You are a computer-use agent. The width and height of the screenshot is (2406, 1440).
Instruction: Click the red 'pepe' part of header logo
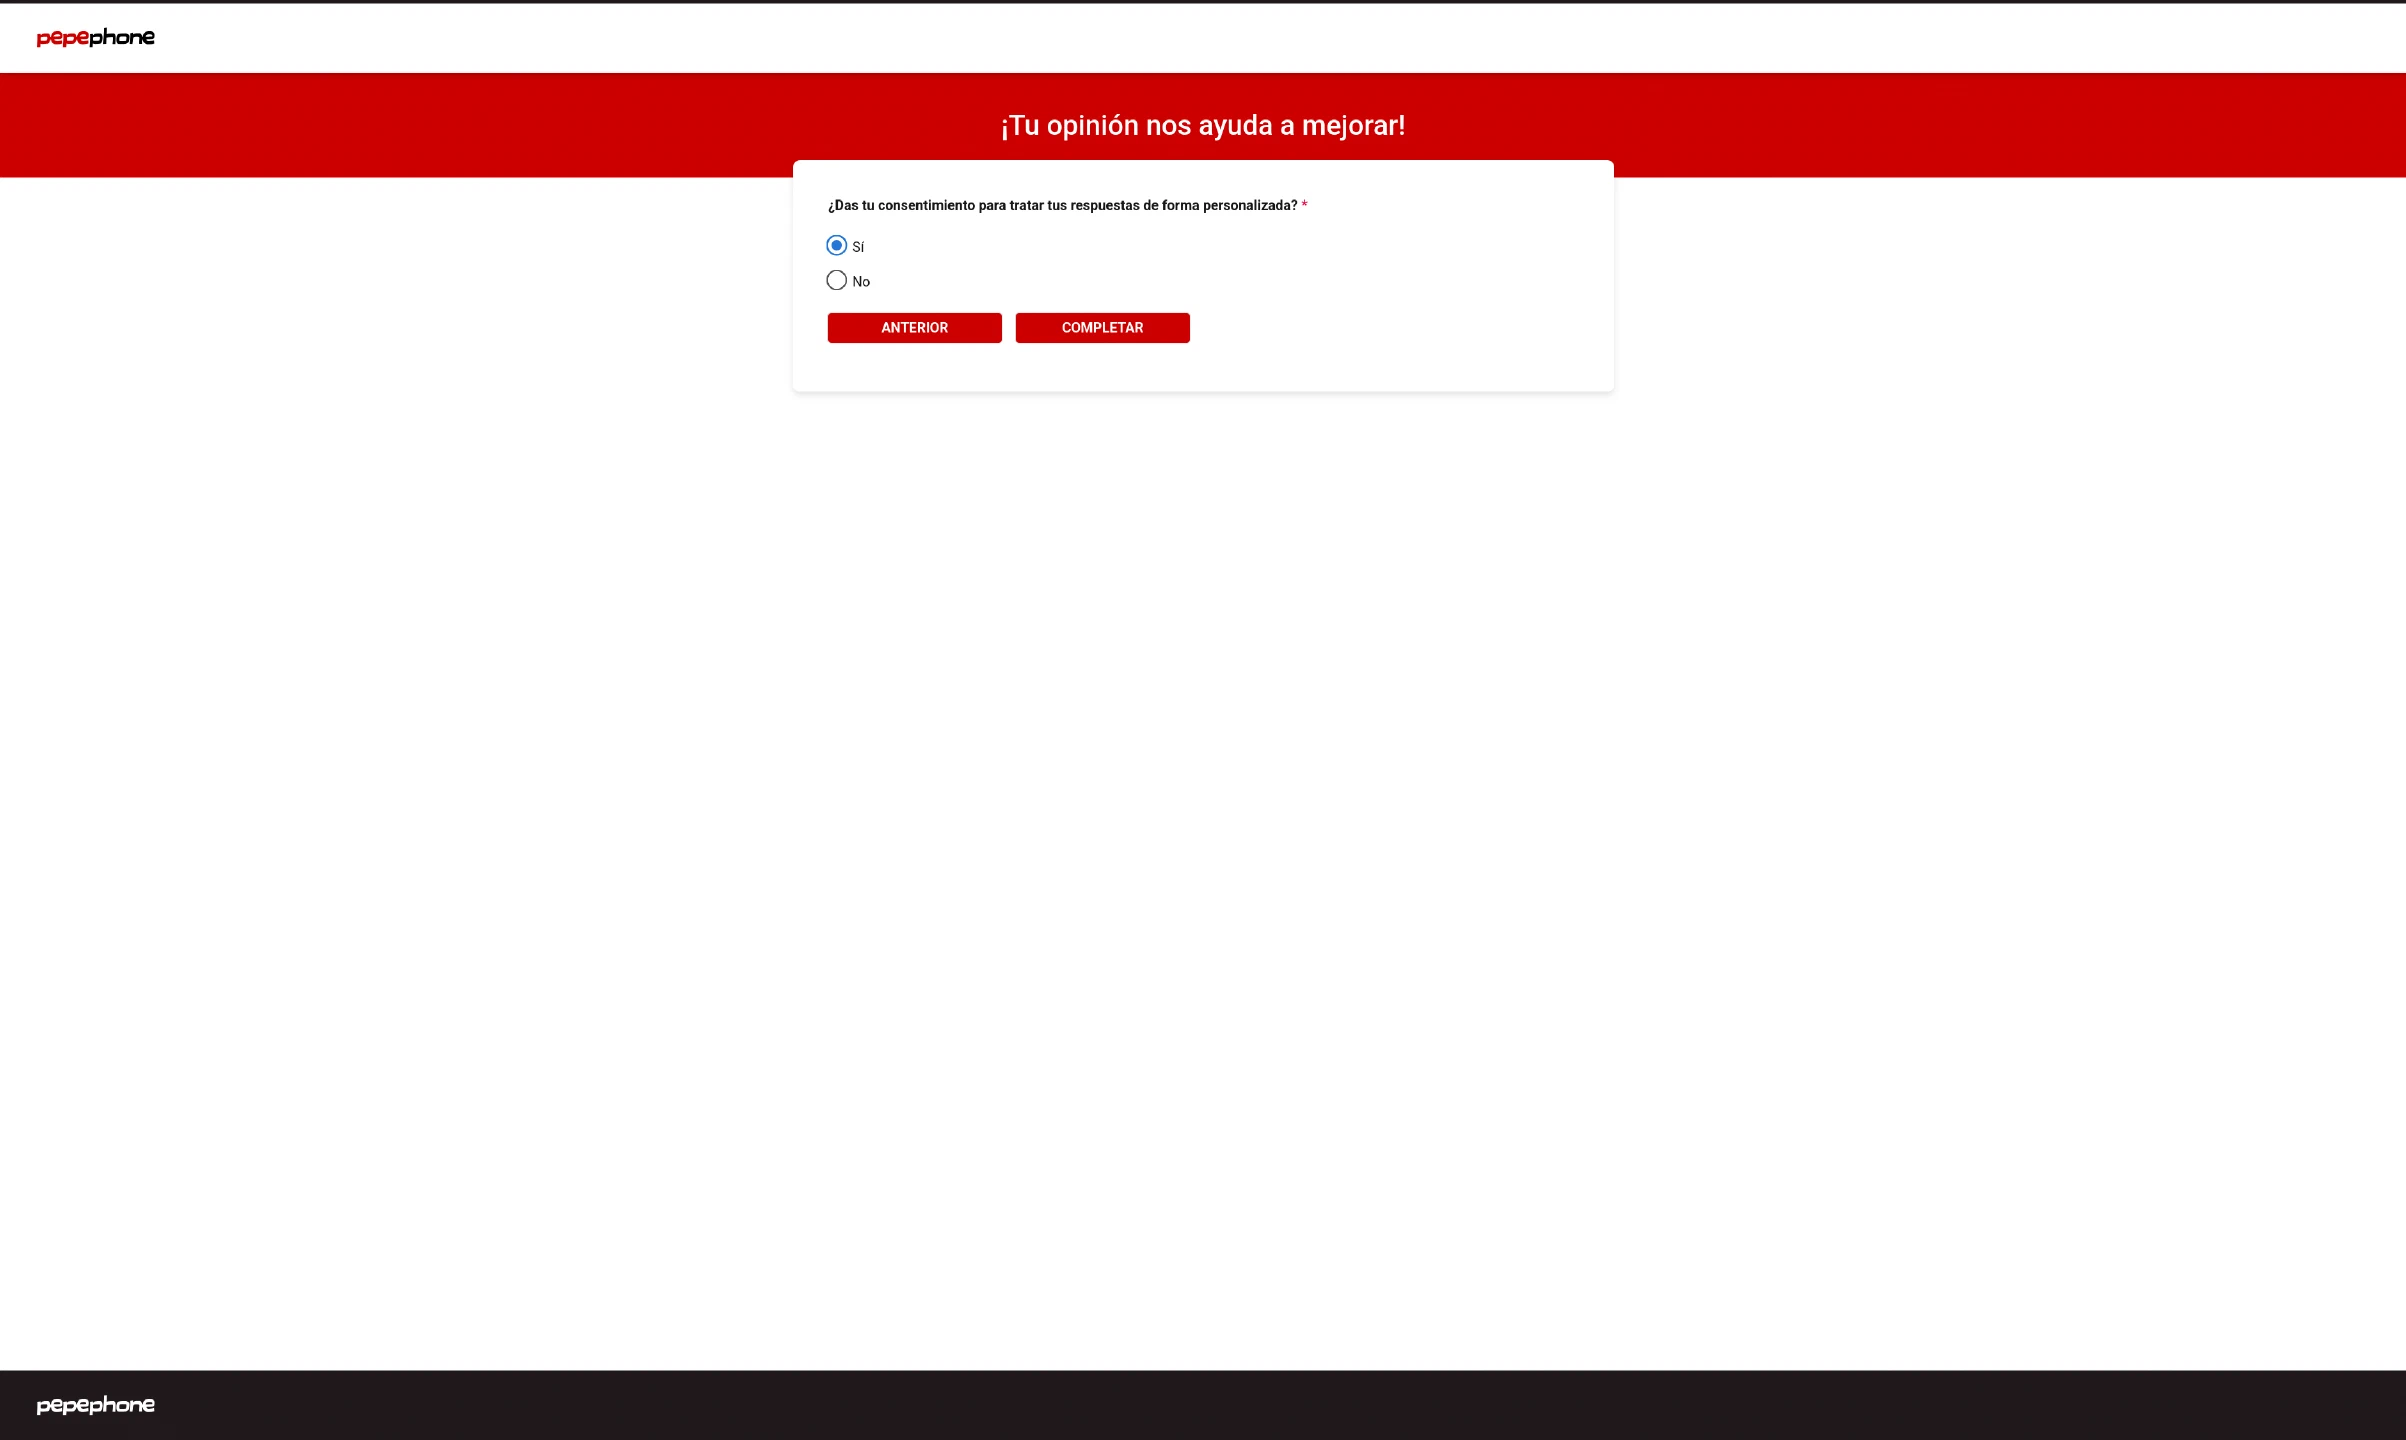pyautogui.click(x=62, y=38)
